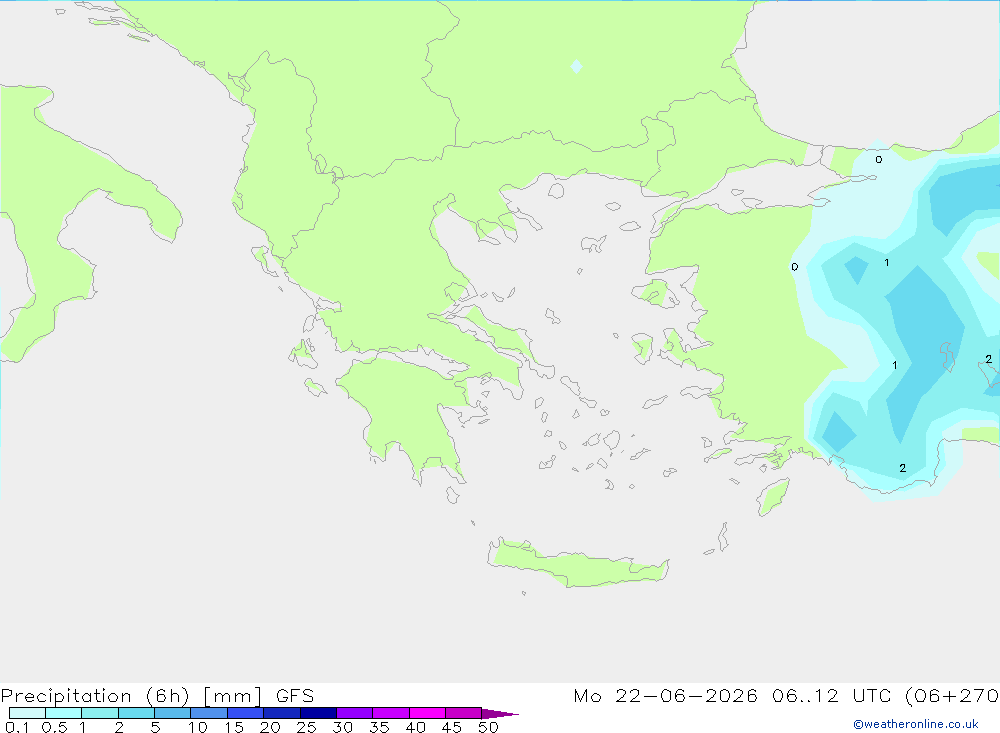Click the Peloponnese peninsula on the map

(x=408, y=415)
